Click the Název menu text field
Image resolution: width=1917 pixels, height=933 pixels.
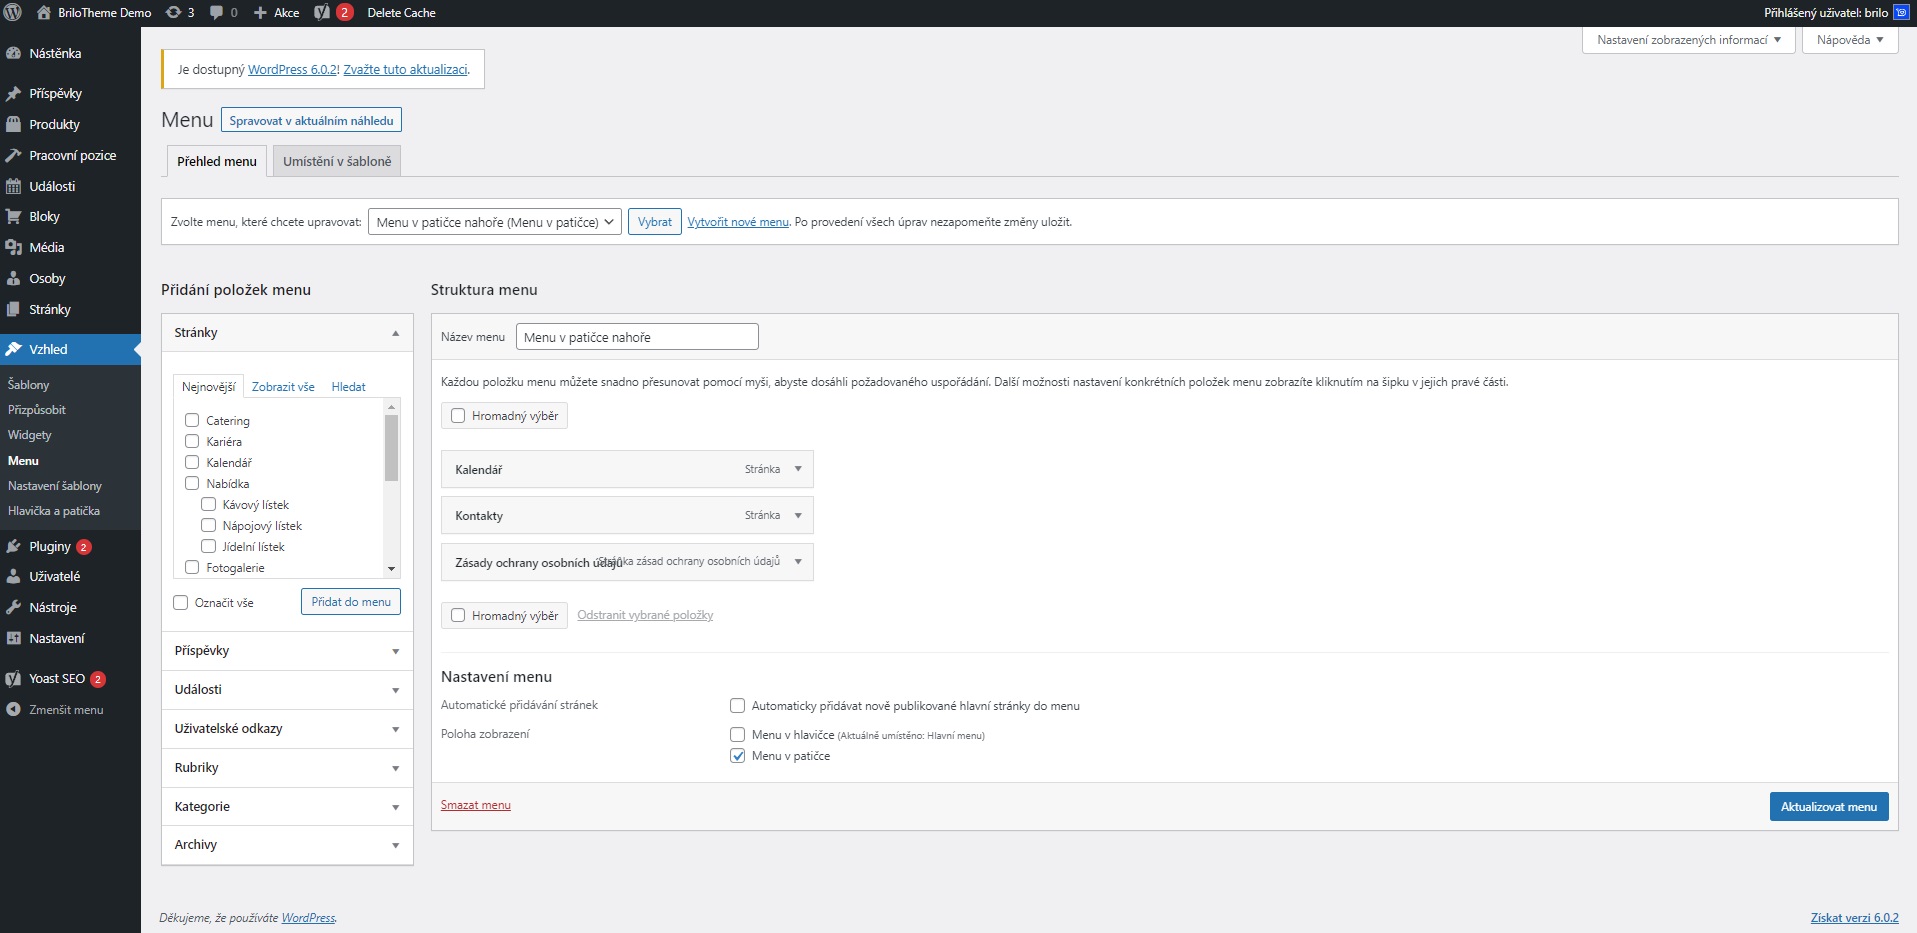(637, 337)
